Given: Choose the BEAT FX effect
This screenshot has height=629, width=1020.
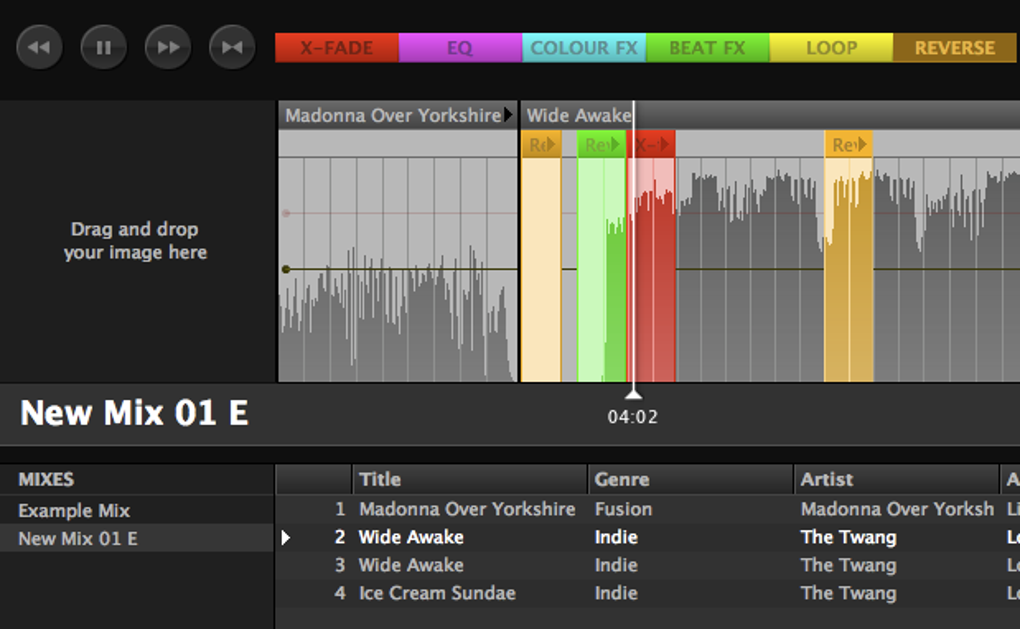Looking at the screenshot, I should pos(707,48).
